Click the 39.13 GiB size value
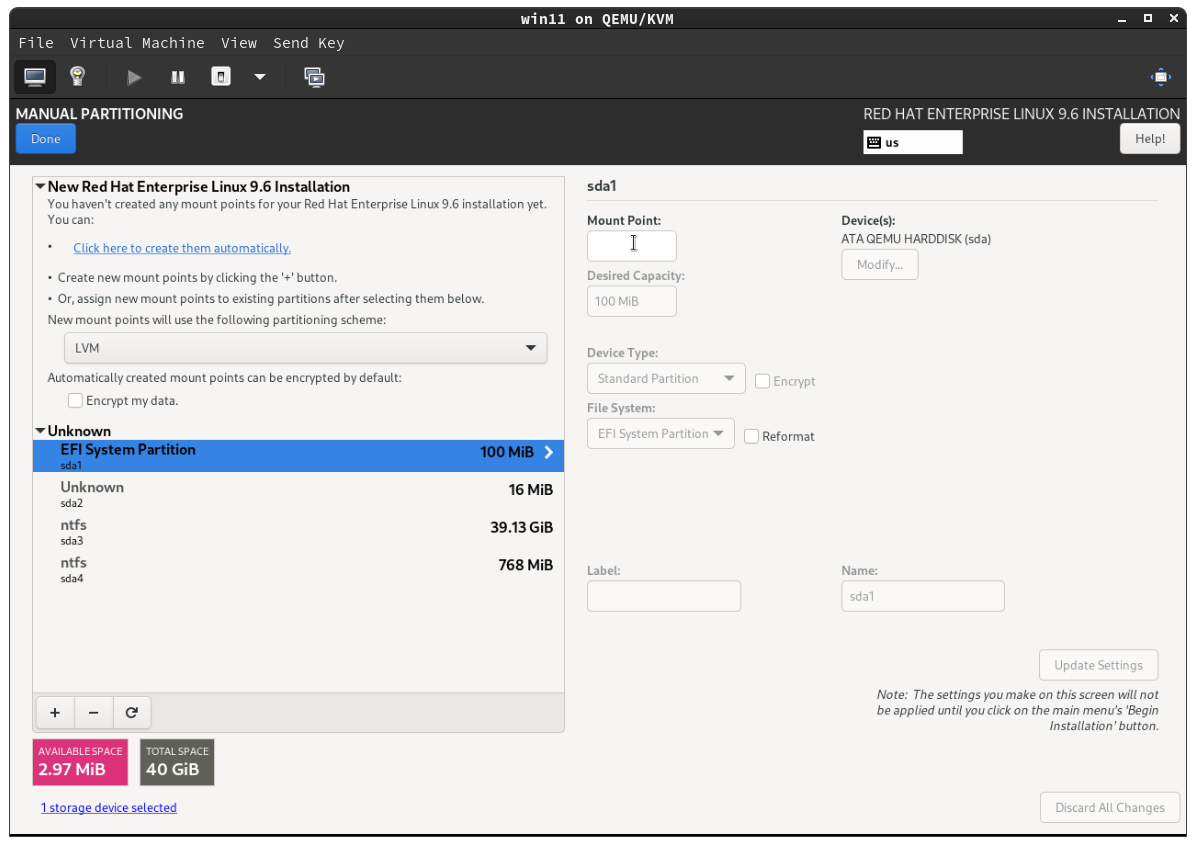 (x=522, y=527)
